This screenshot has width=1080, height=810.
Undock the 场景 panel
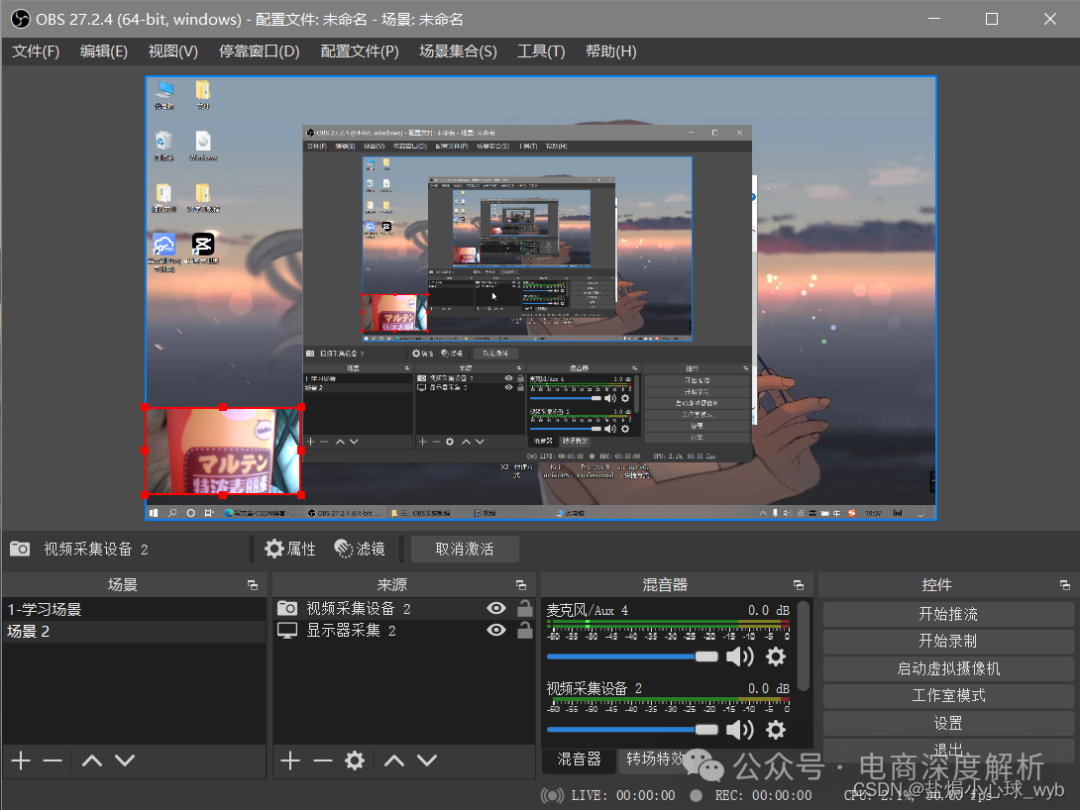[252, 585]
